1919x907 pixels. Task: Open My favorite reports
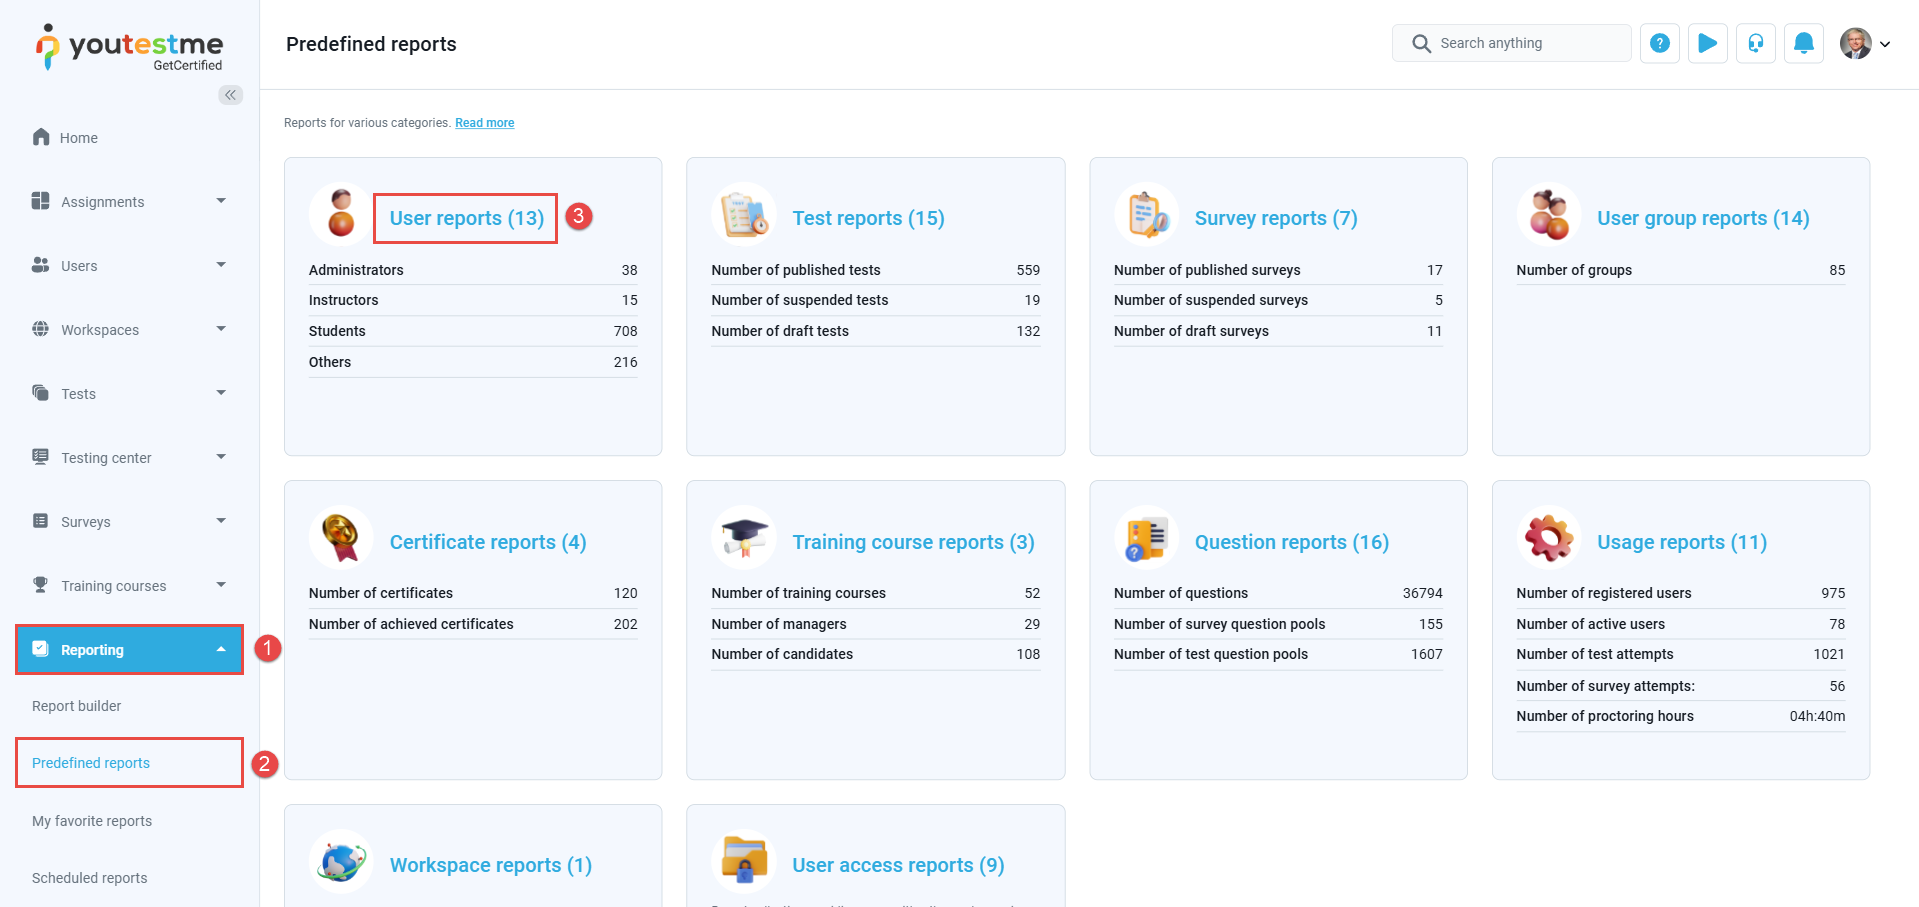coord(92,821)
